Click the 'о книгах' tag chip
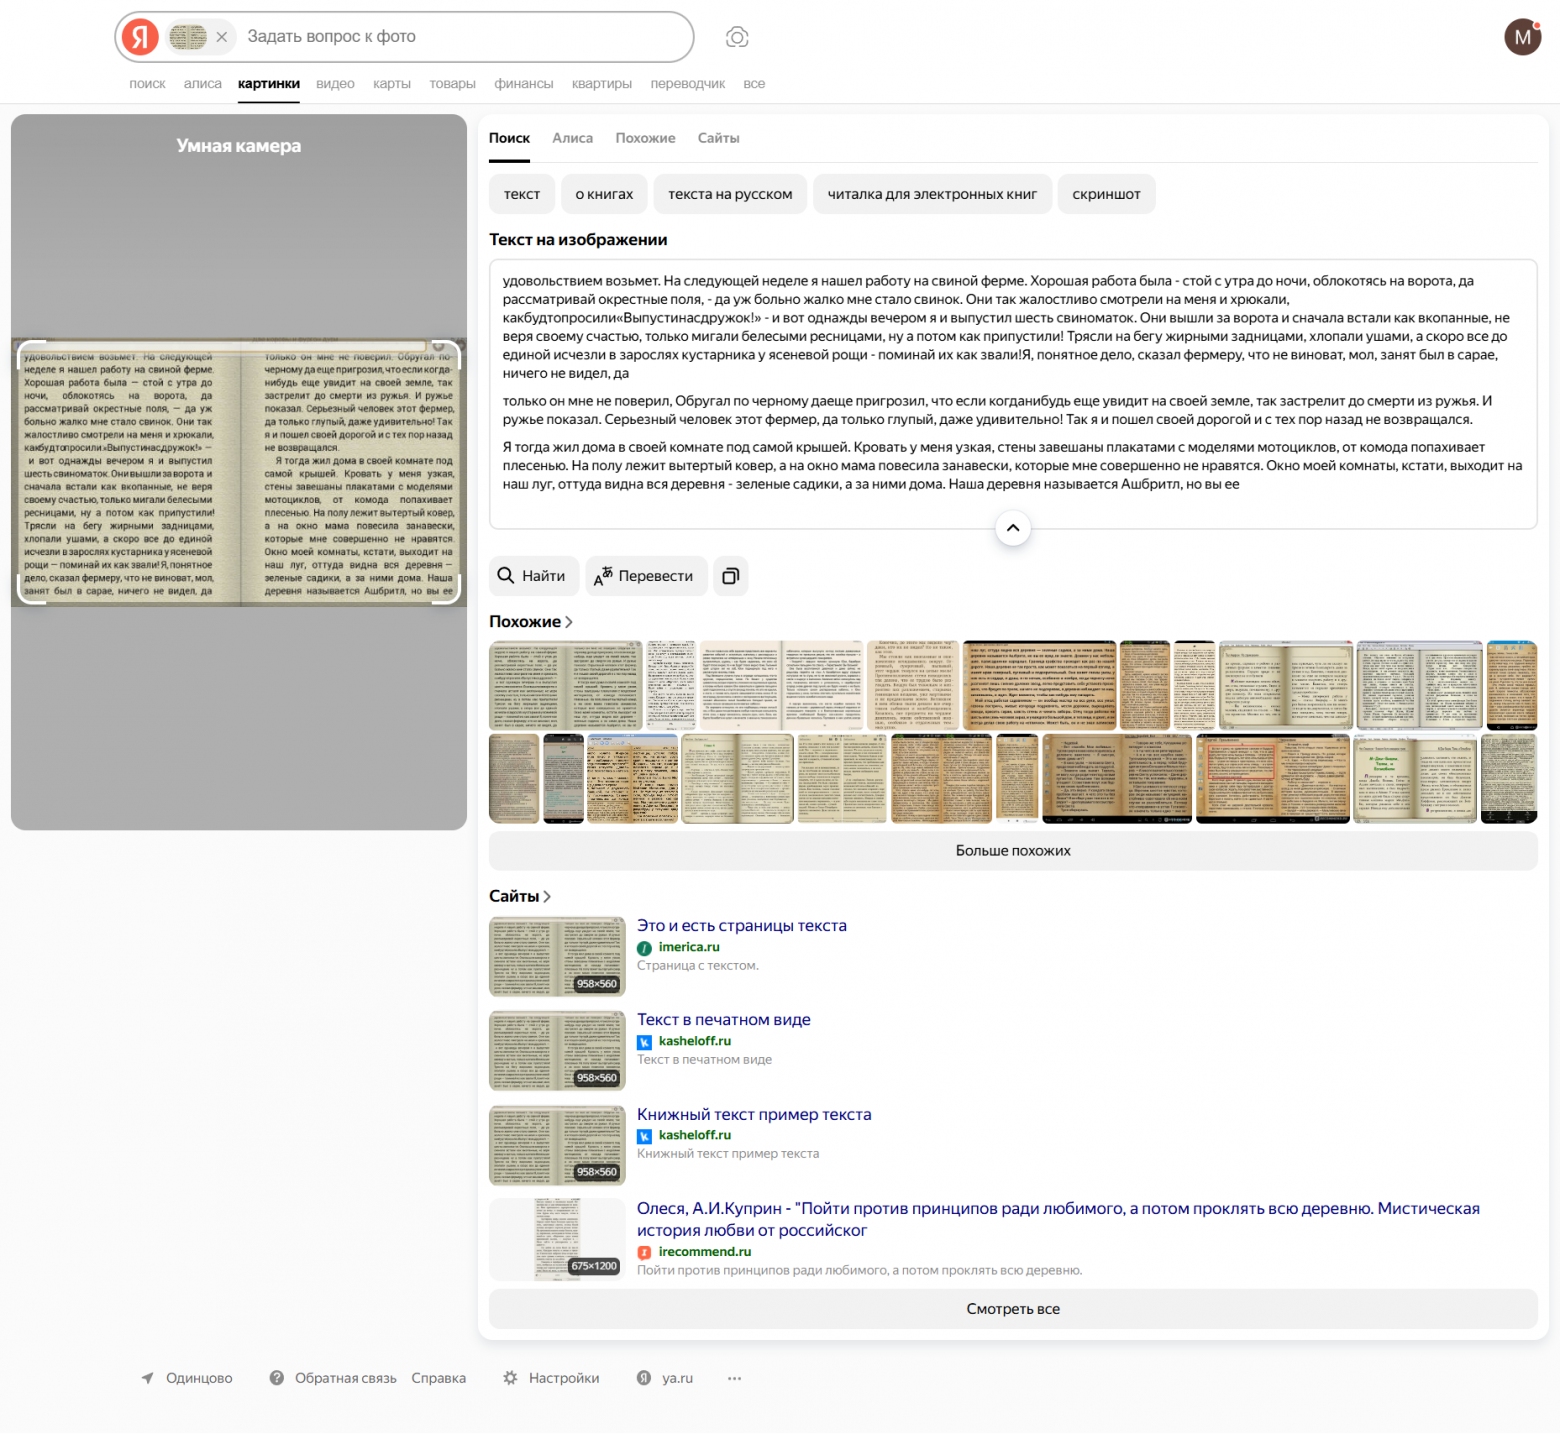Viewport: 1560px width, 1434px height. [x=604, y=194]
